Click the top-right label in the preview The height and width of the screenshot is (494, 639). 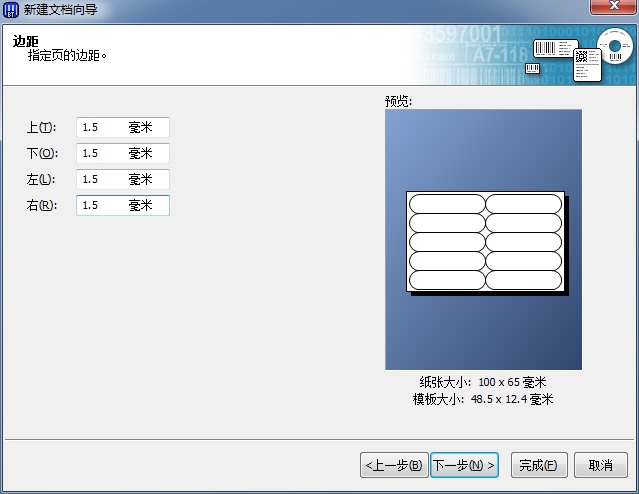(523, 204)
